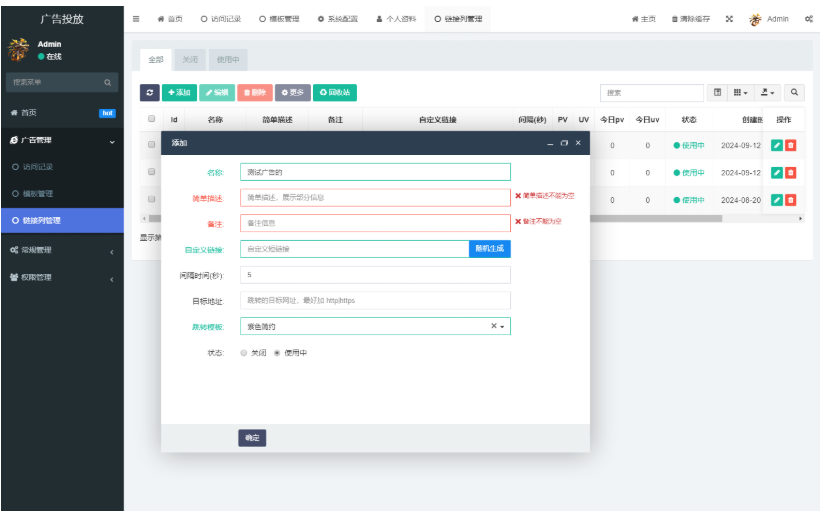
Task: Click the red delete icon in the top table row
Action: point(791,145)
